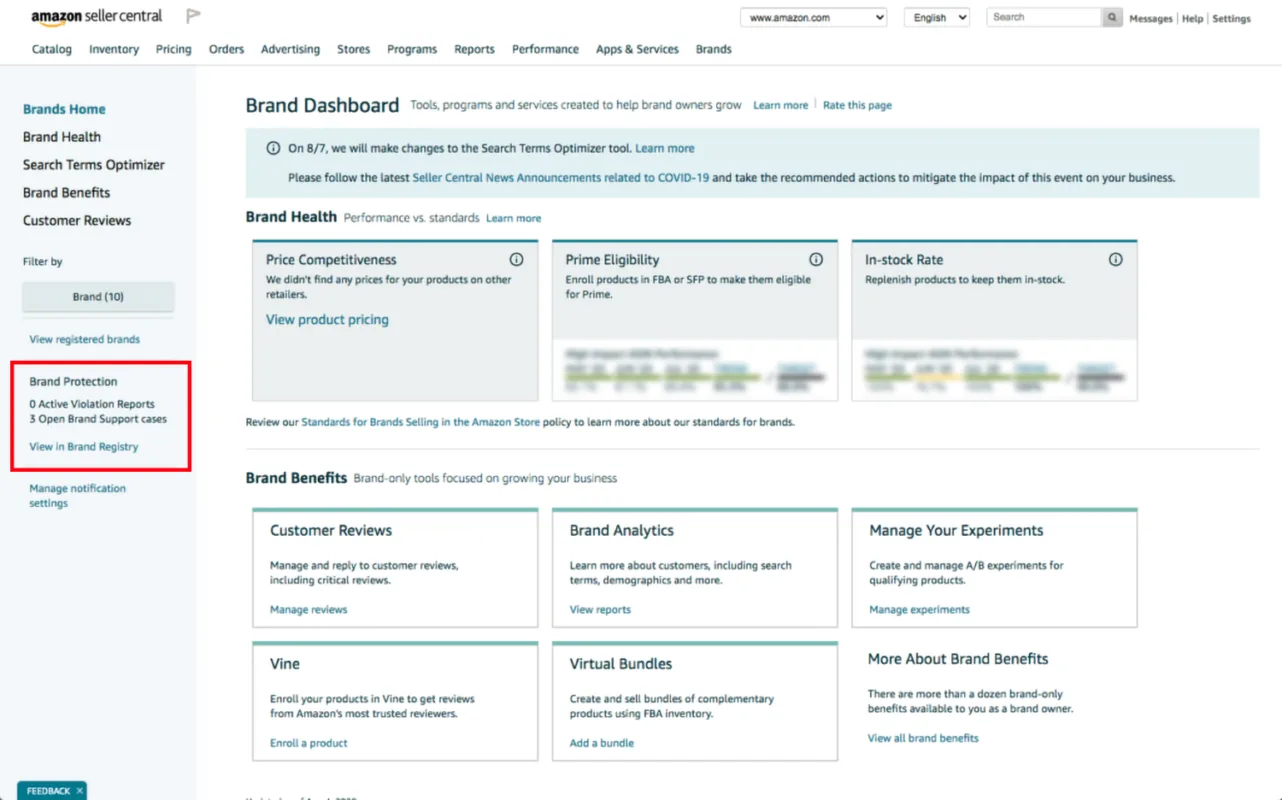The width and height of the screenshot is (1282, 800).
Task: Click Enroll a product in Vine
Action: coord(309,744)
